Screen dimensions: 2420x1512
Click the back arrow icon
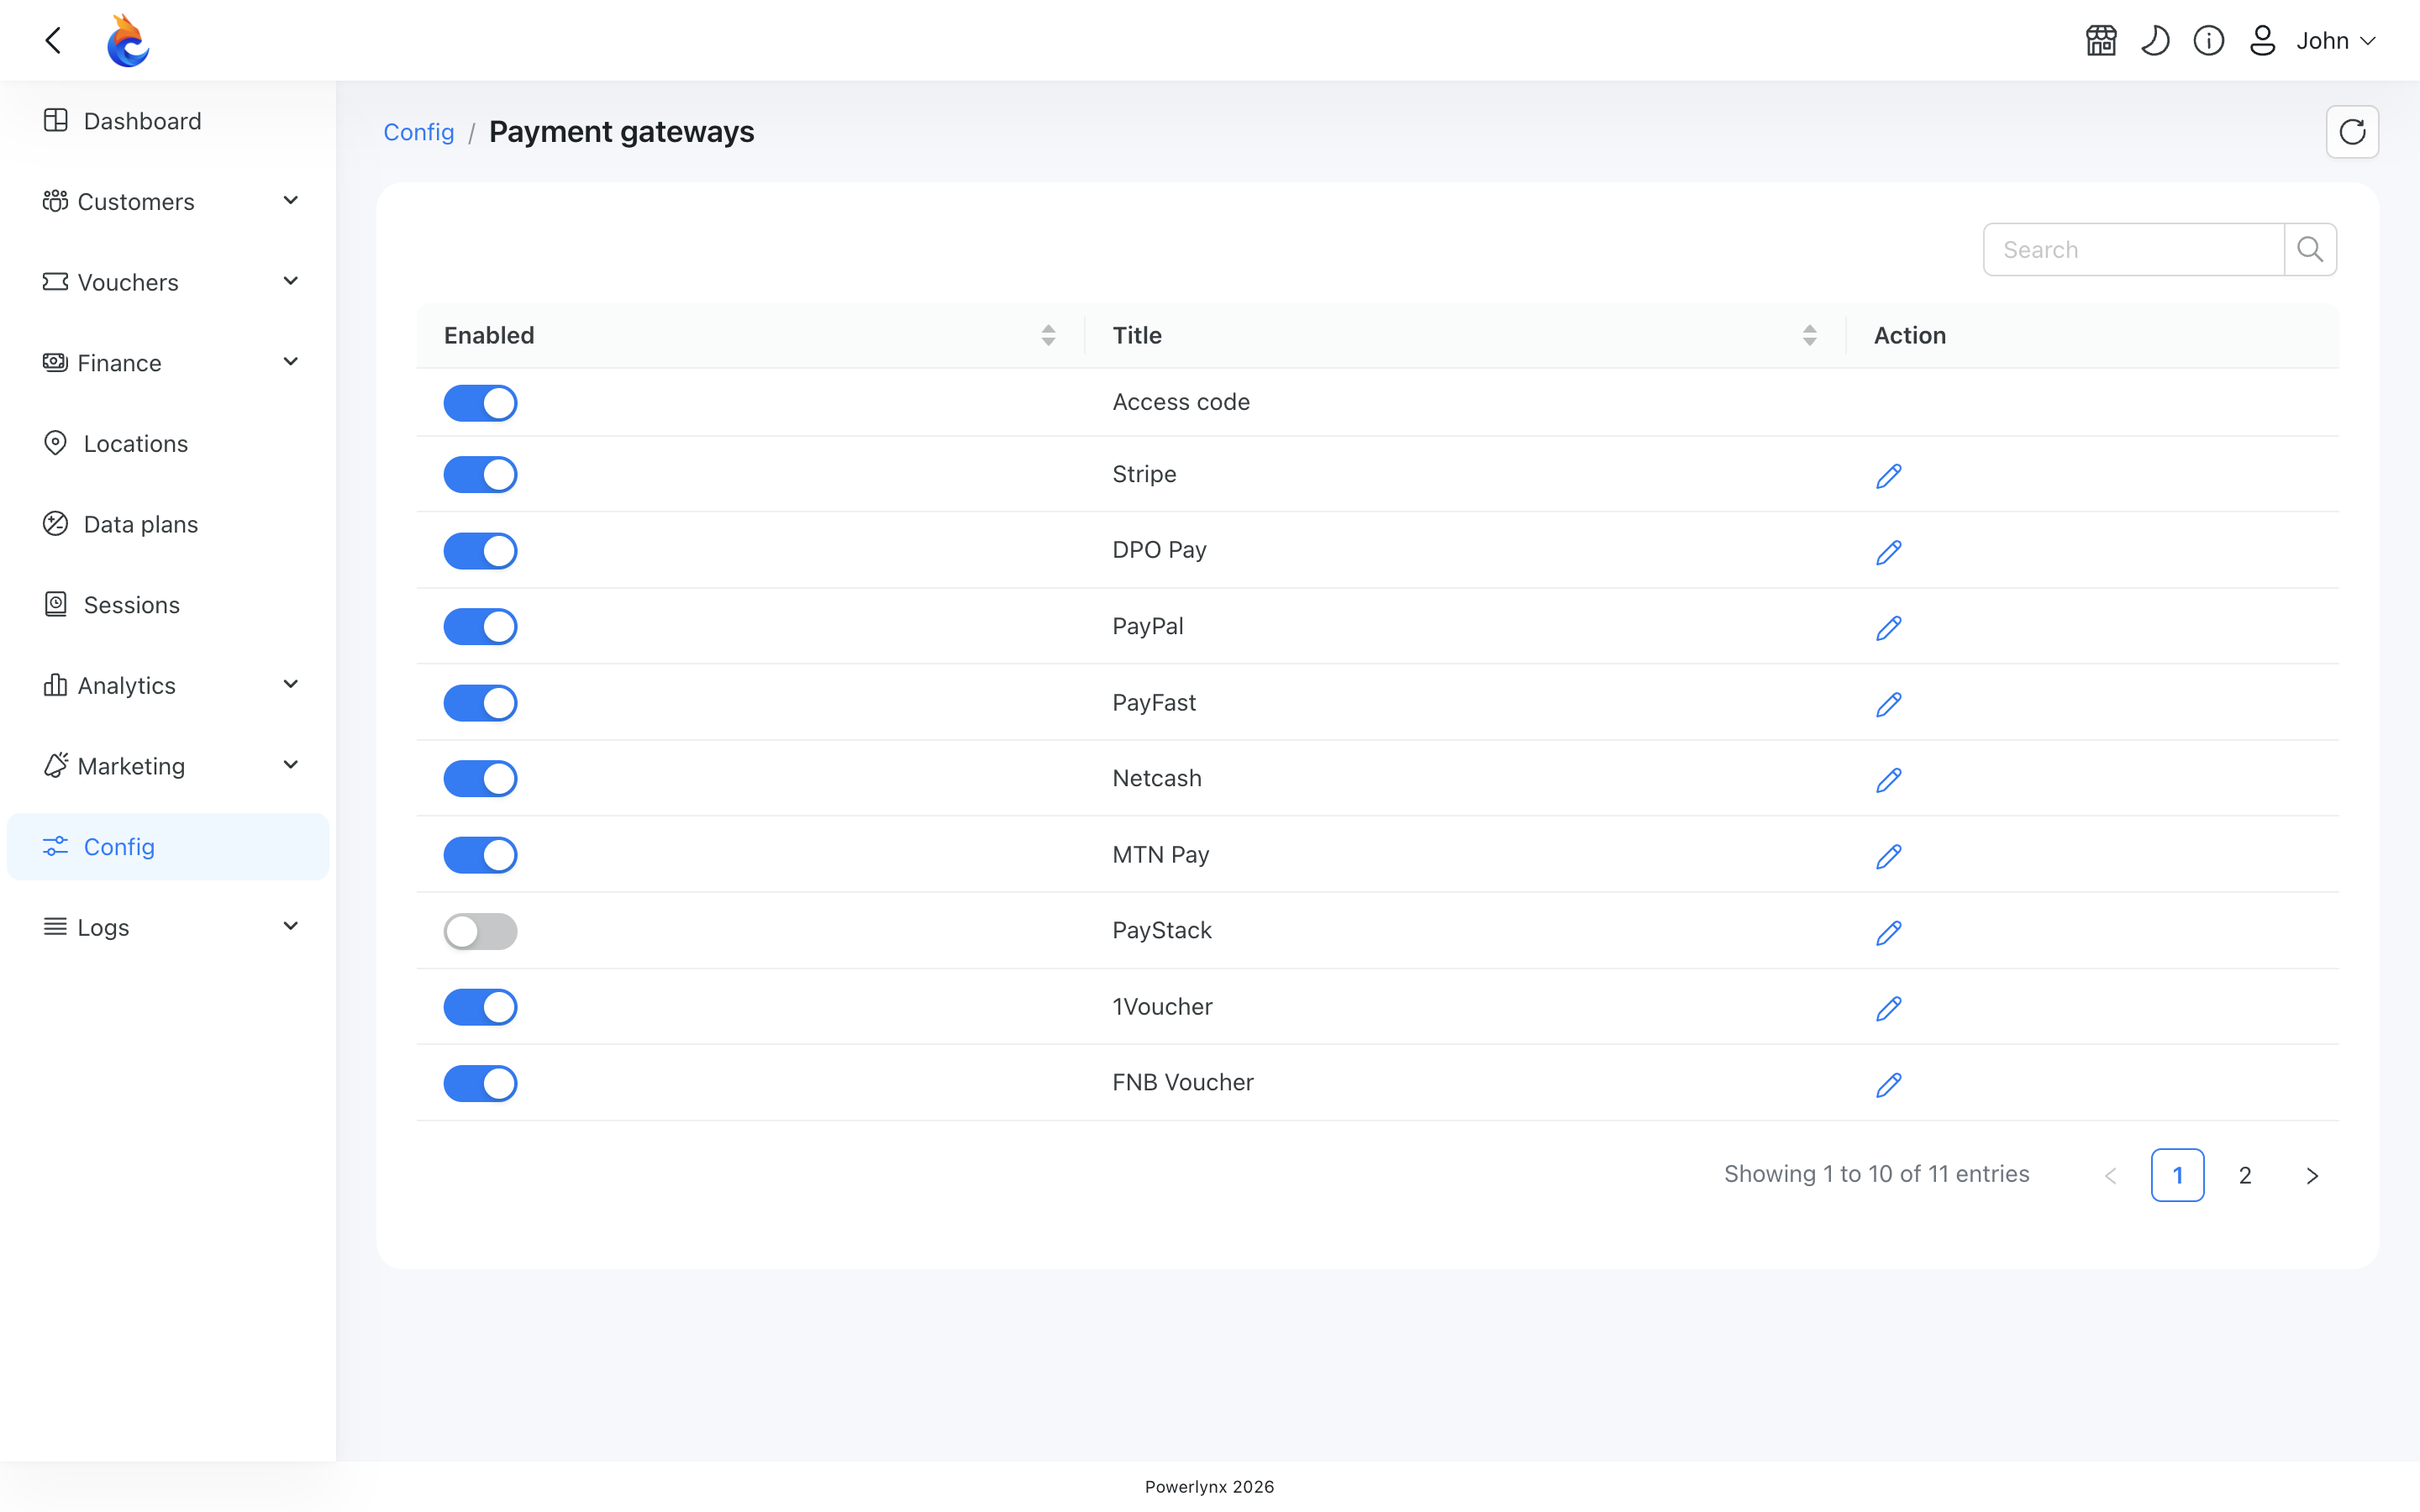tap(54, 40)
